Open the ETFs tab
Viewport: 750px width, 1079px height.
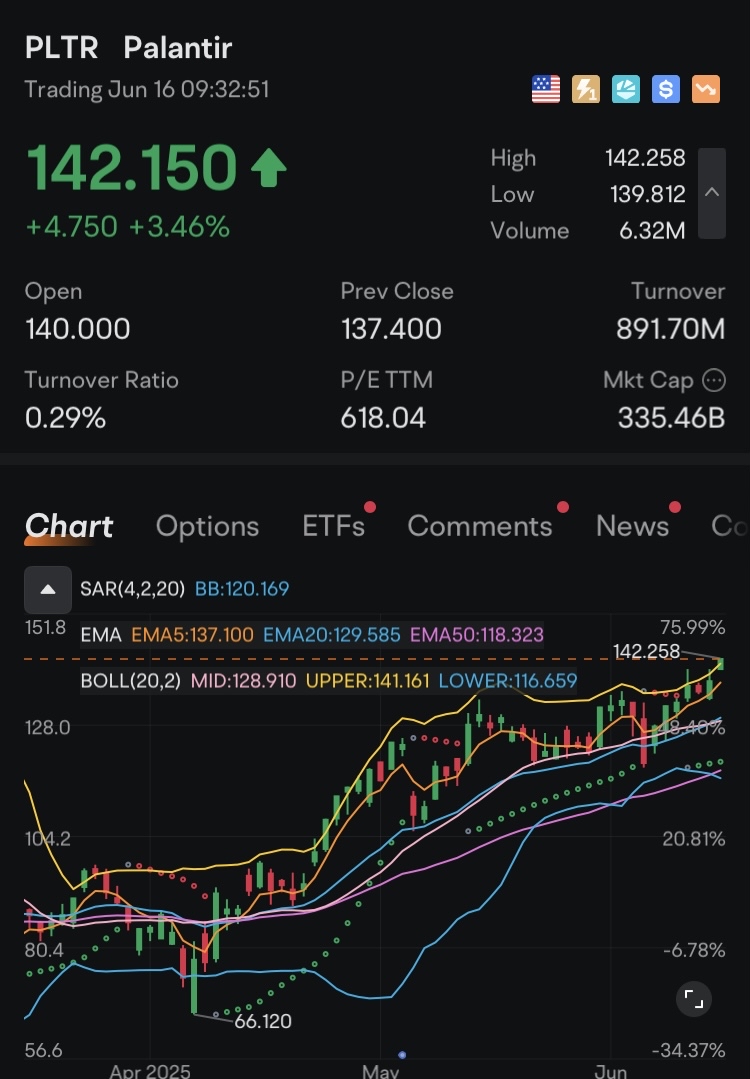334,526
